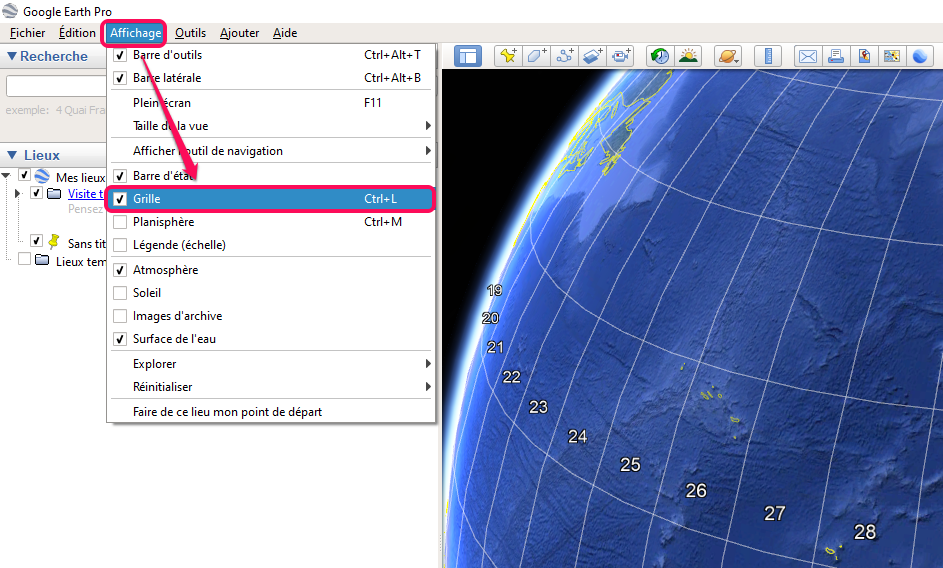The image size is (943, 568).
Task: Add an image overlay toolbar icon
Action: tap(592, 56)
